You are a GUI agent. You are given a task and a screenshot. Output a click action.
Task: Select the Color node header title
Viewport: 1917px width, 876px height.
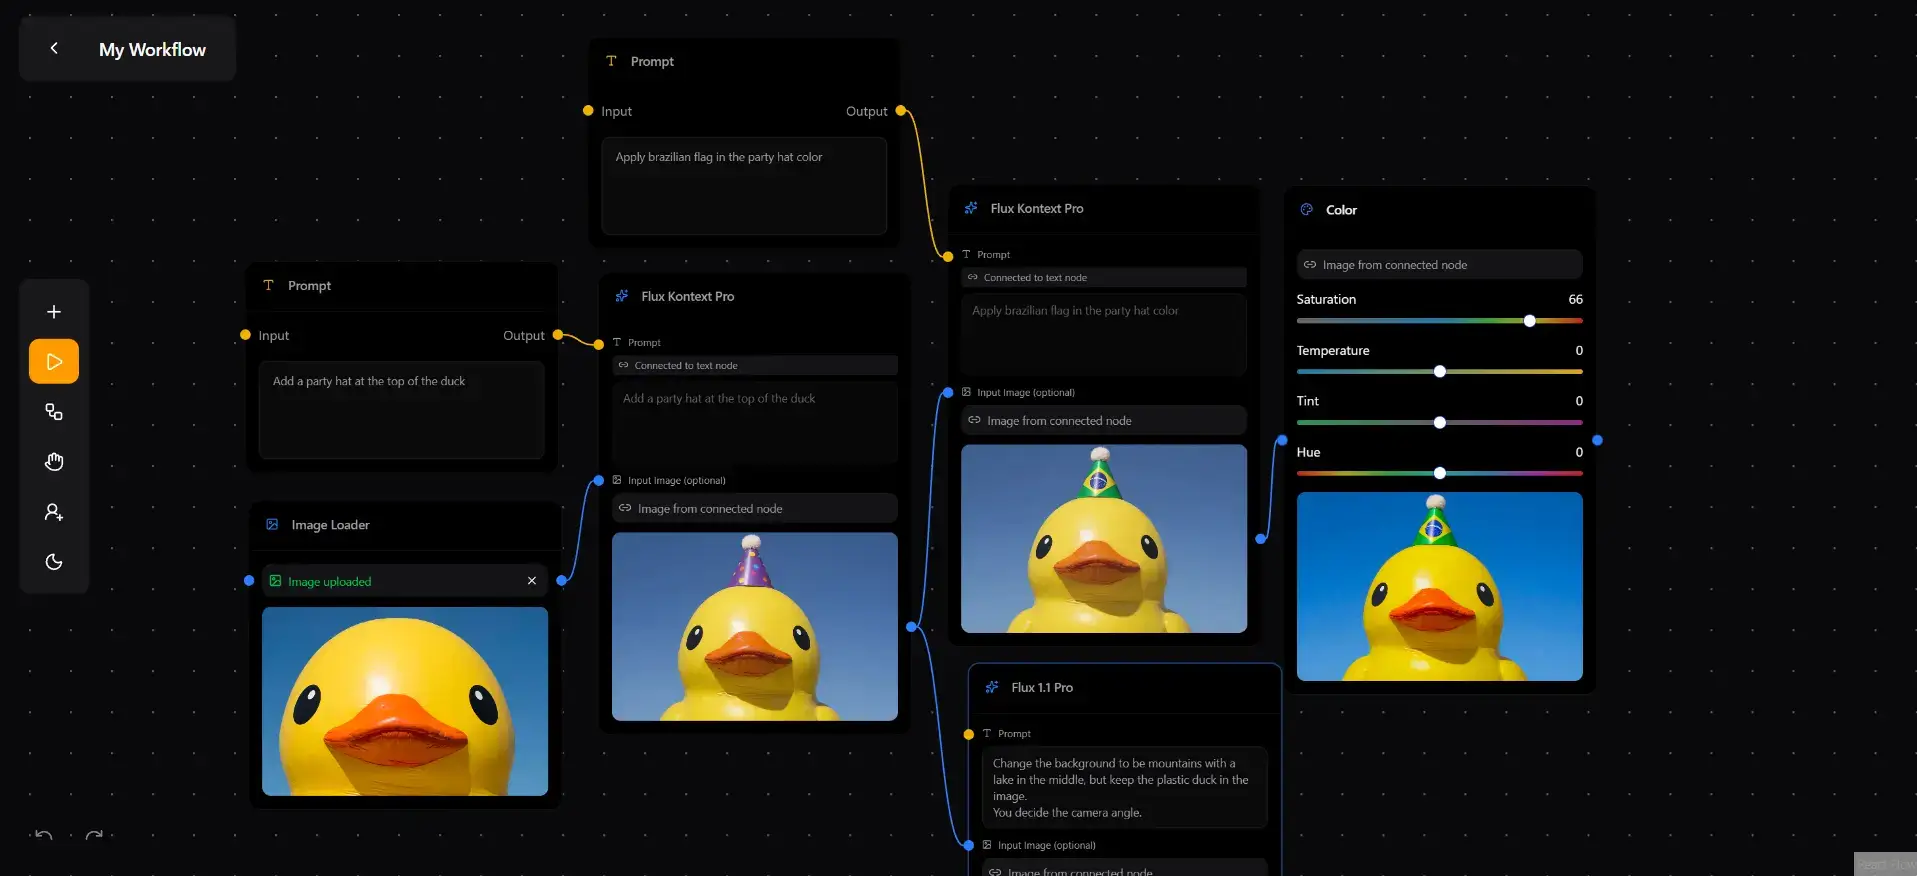[x=1341, y=210]
